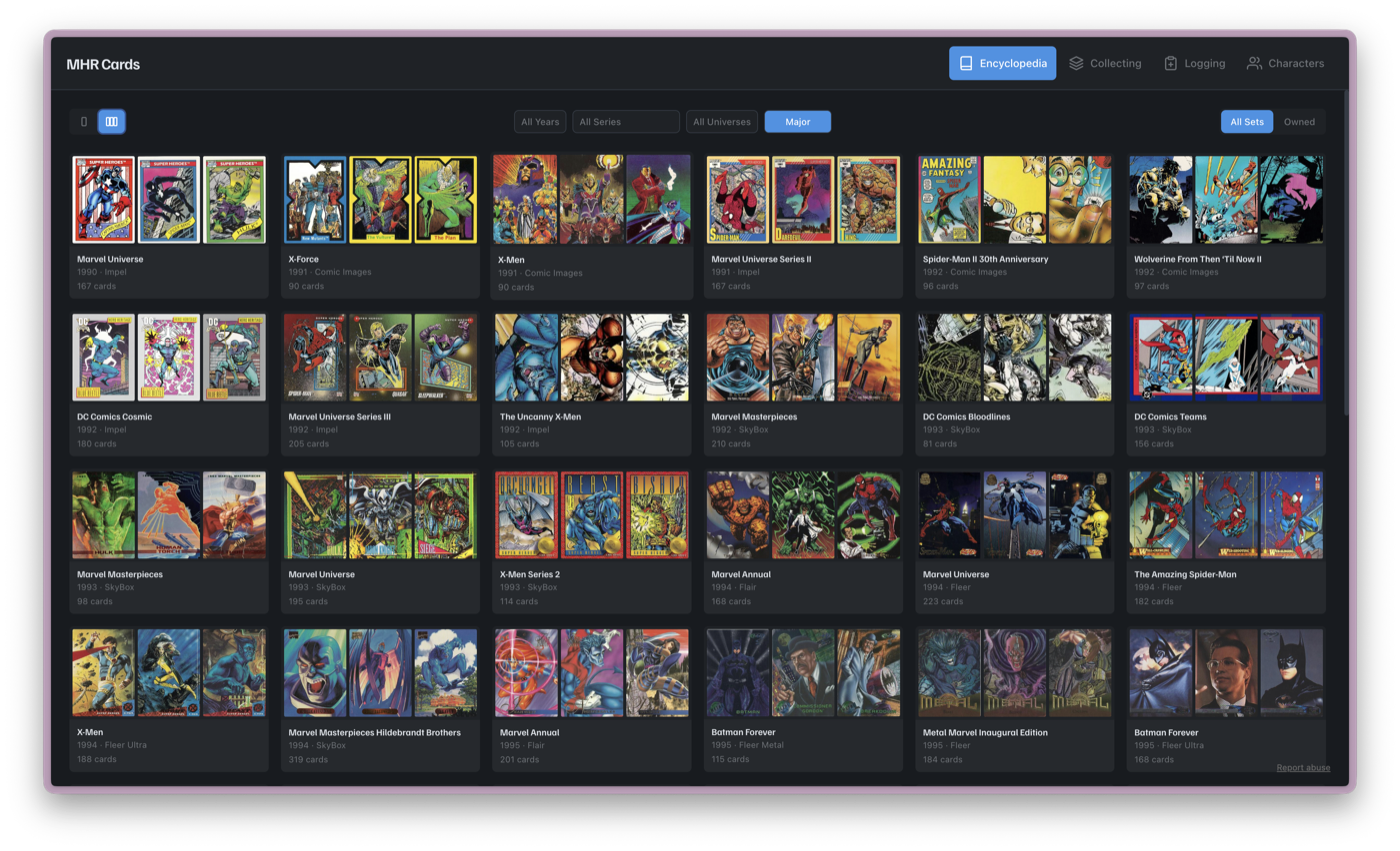Image resolution: width=1400 pixels, height=851 pixels.
Task: Open the Characters tab
Action: (1285, 63)
